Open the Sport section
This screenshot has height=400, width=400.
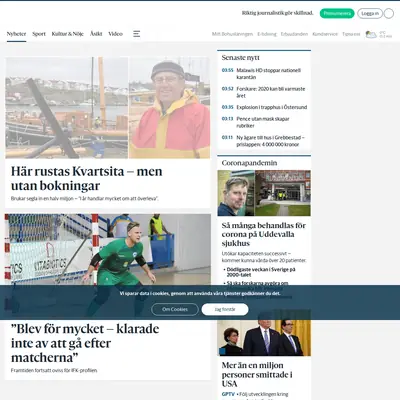coord(39,34)
